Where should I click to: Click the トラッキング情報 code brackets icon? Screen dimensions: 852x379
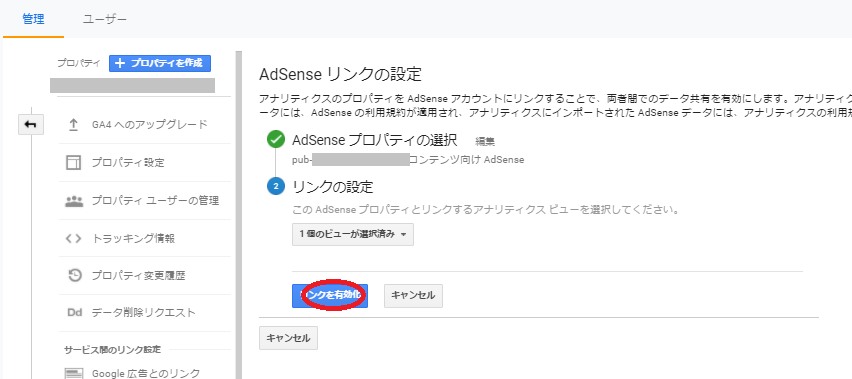point(73,238)
